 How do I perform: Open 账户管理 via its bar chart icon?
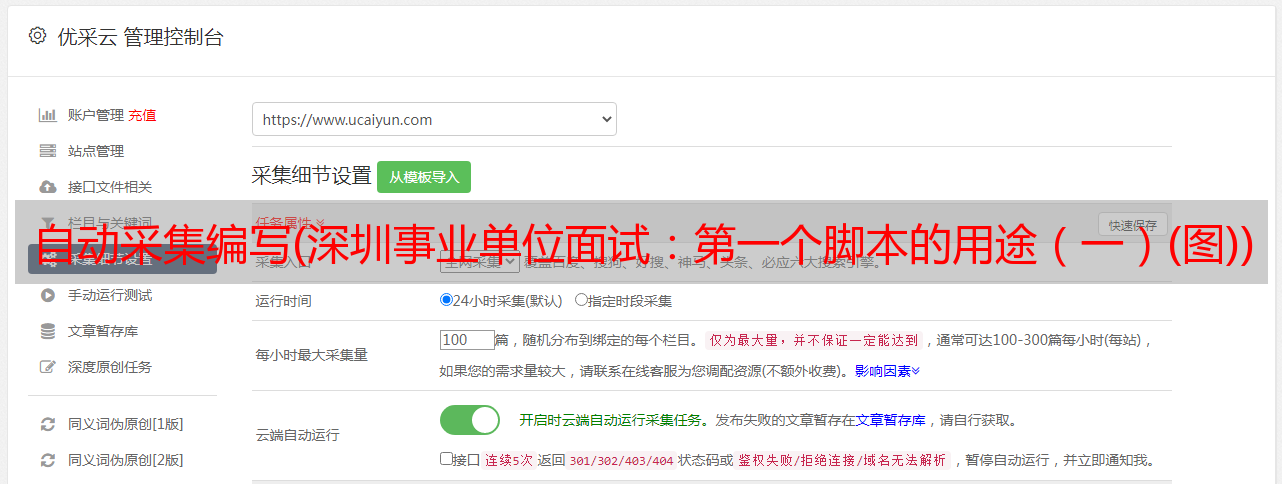tap(47, 115)
